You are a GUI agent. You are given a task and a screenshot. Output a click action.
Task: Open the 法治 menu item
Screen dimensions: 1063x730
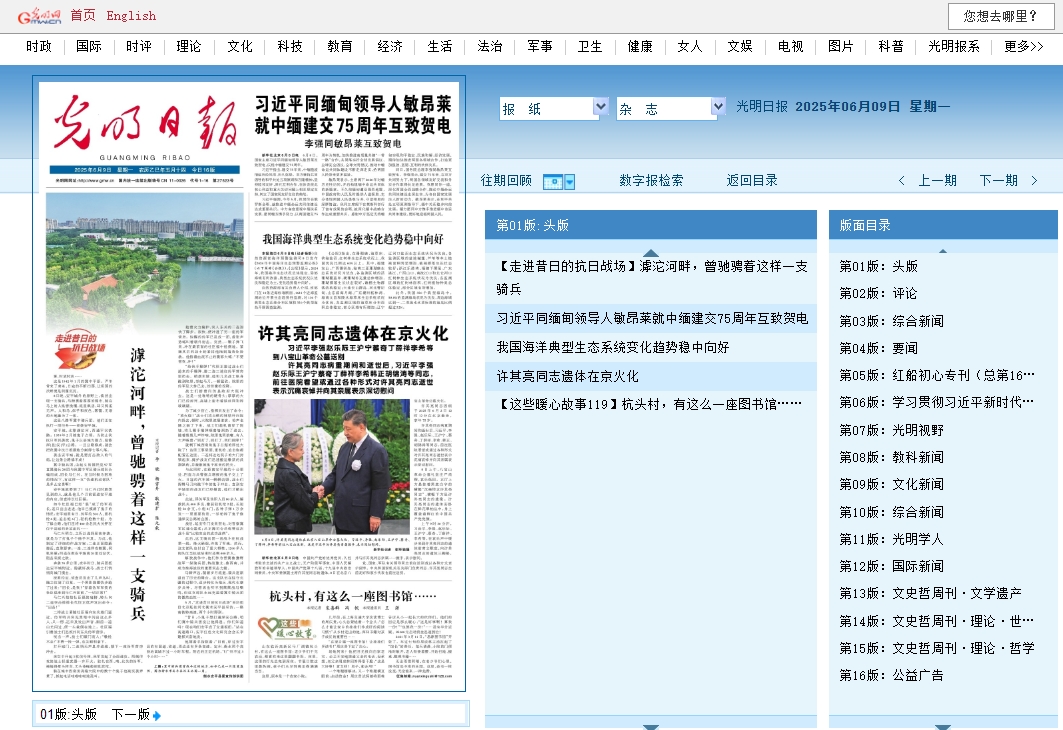489,46
